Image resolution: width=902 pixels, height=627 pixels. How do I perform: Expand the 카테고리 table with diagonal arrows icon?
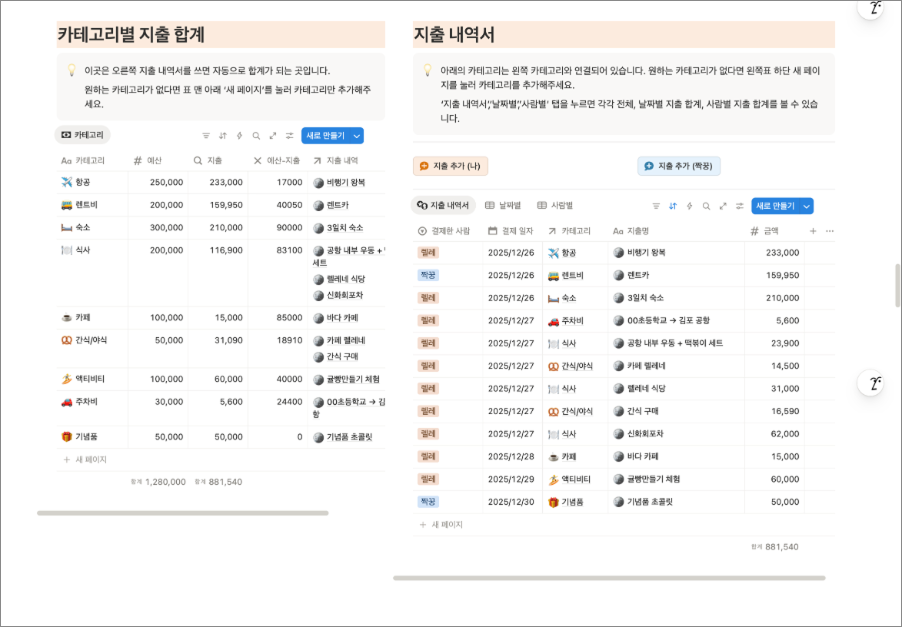(273, 135)
